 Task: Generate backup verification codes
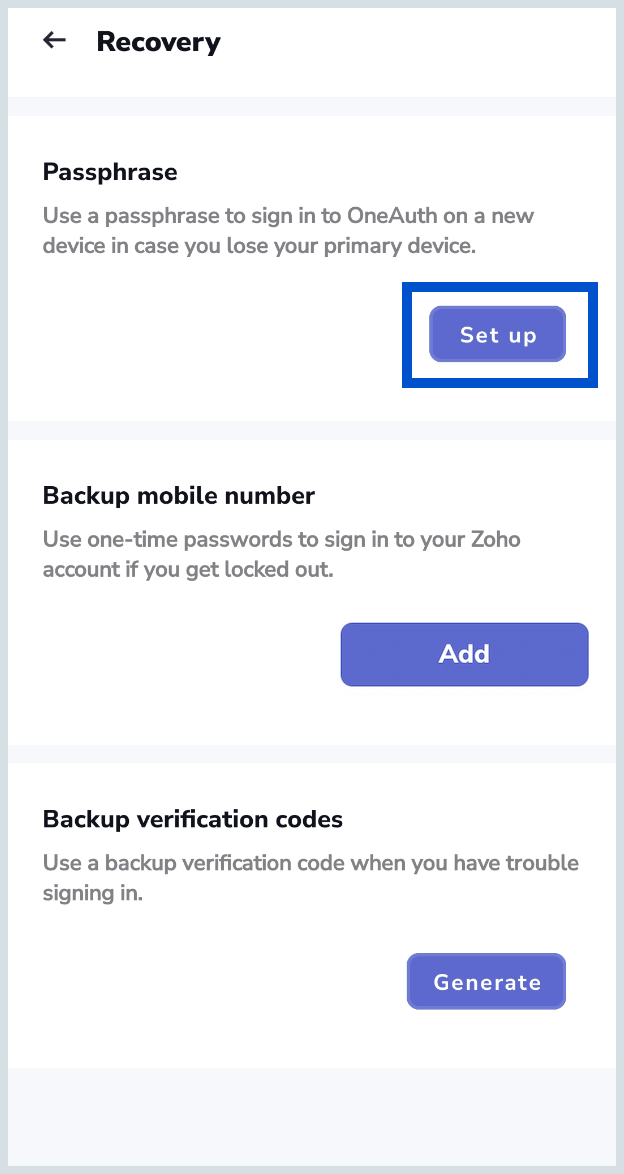click(486, 982)
